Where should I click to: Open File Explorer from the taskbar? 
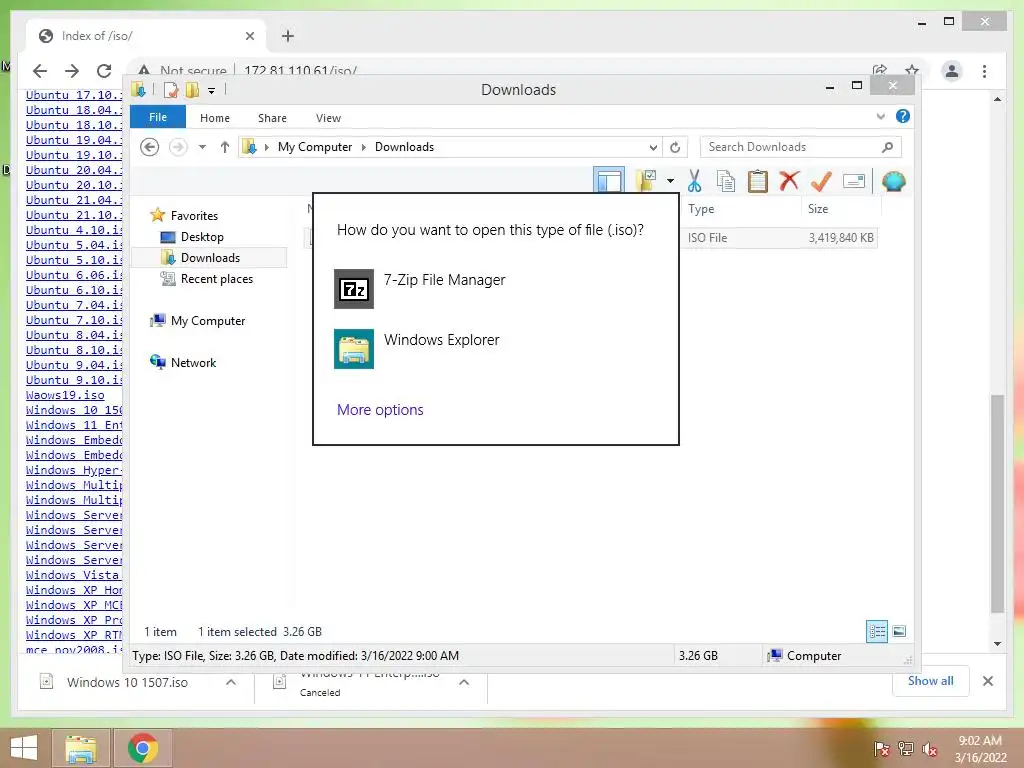tap(80, 748)
